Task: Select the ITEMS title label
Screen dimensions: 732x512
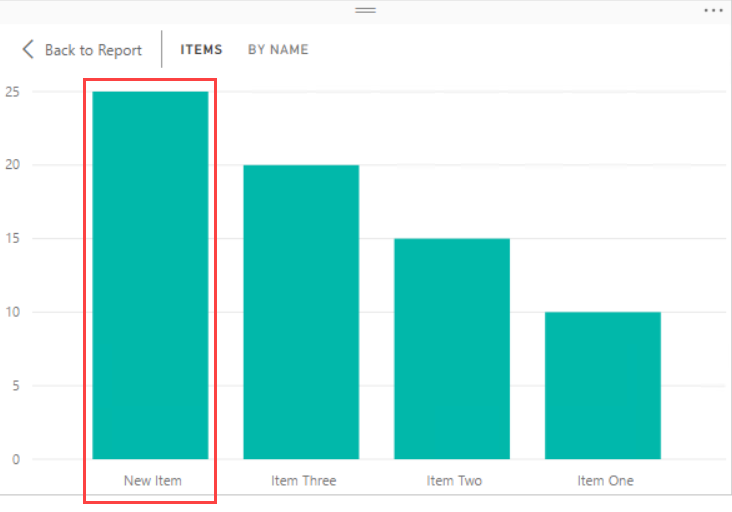Action: (x=201, y=50)
